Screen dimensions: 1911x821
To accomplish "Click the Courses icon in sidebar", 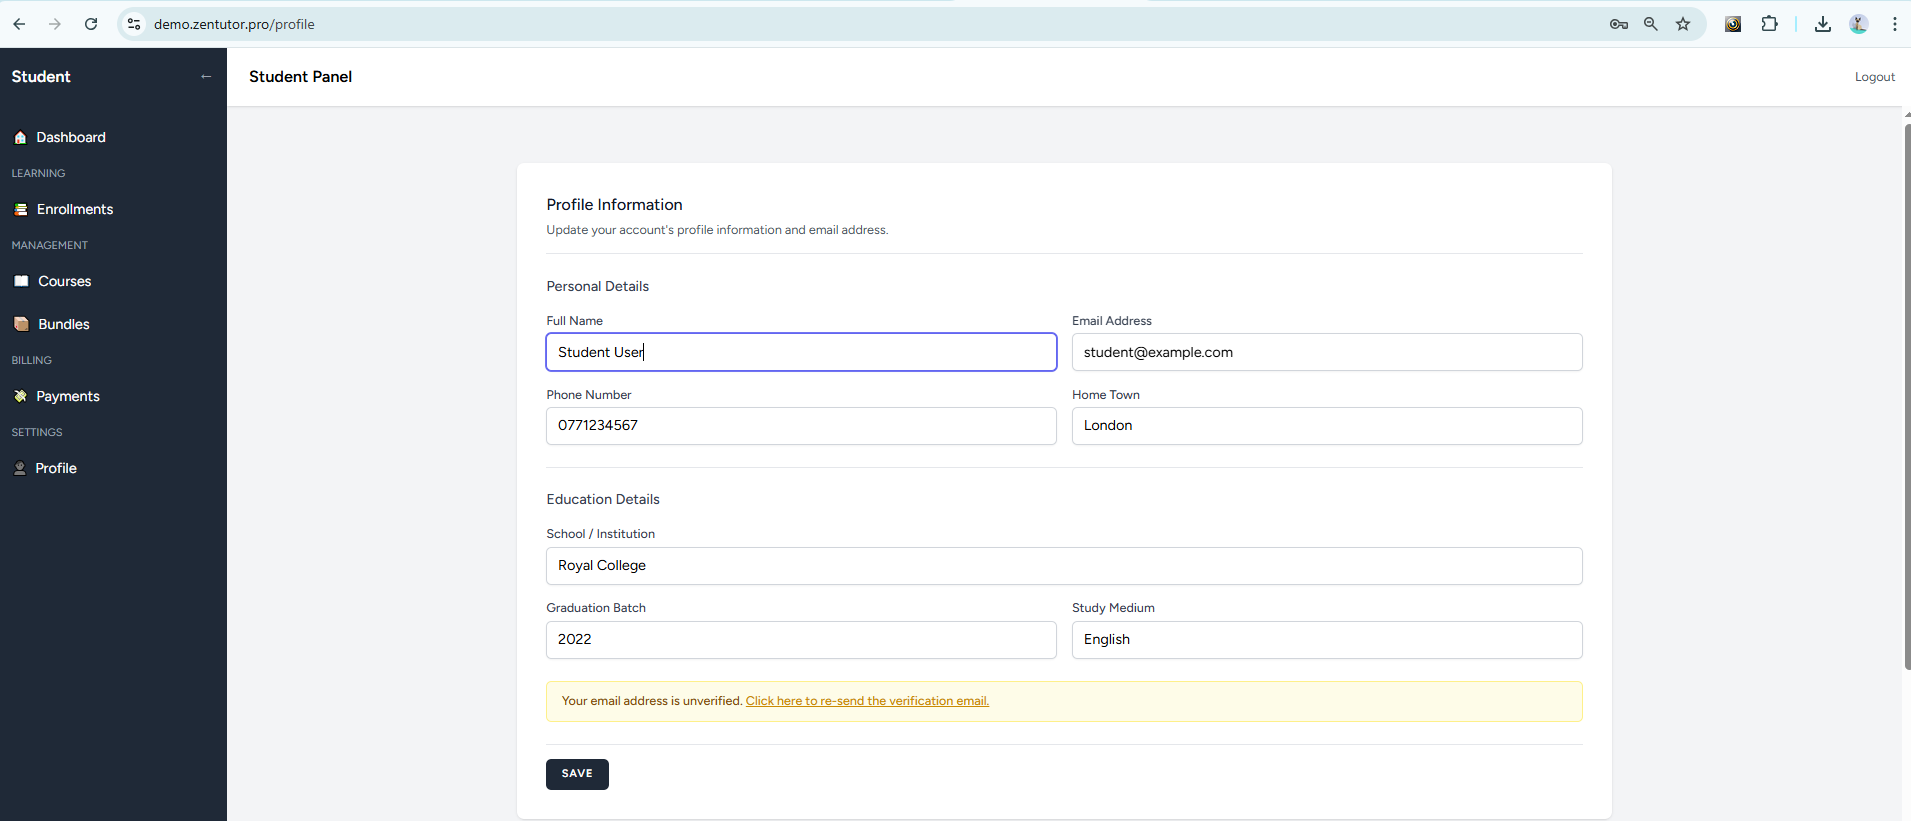I will 21,281.
